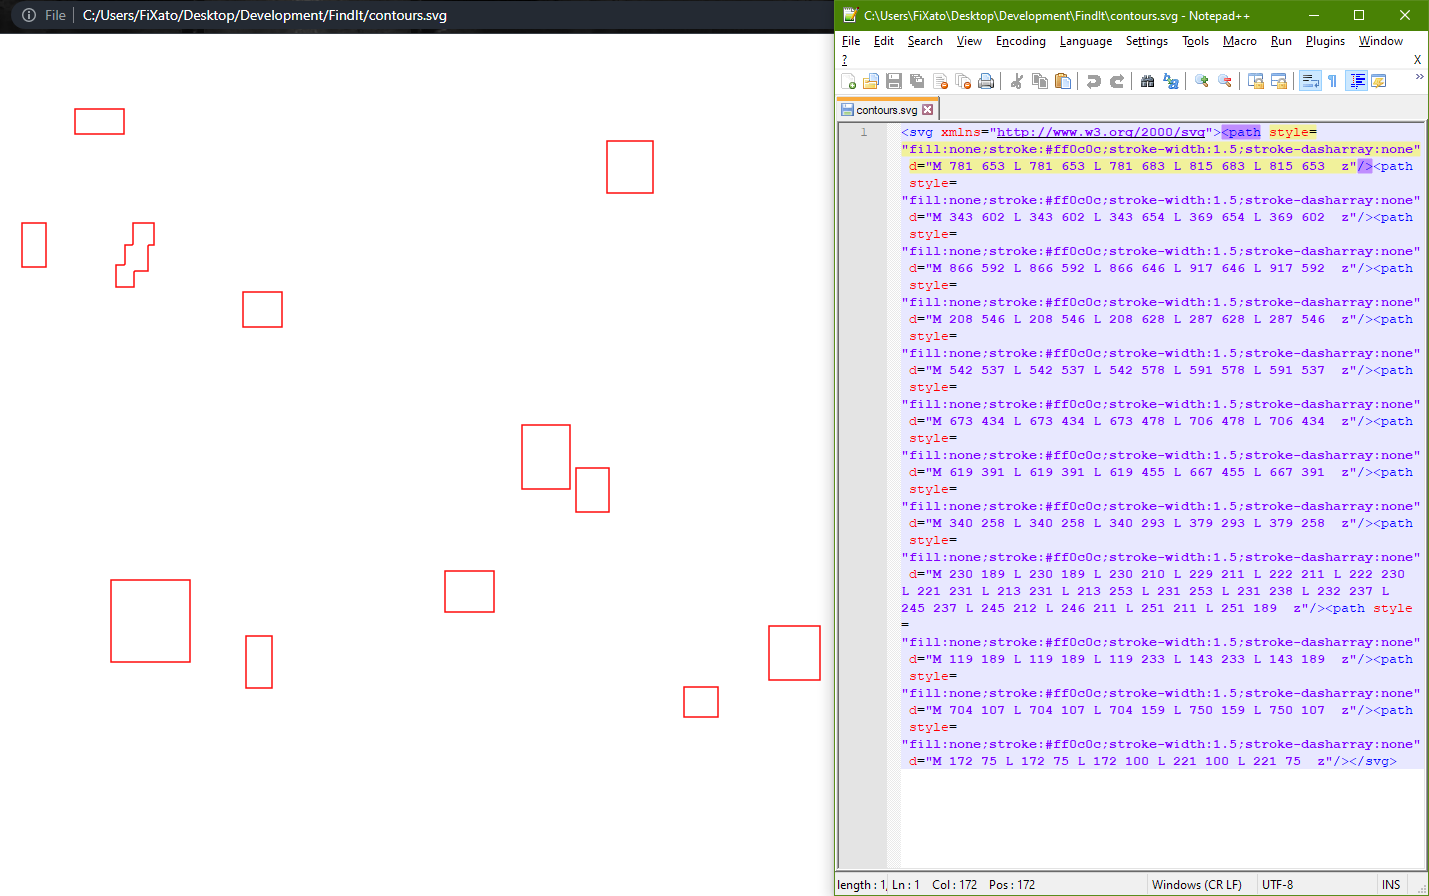Screen dimensions: 1429x896
Task: Toggle the indent guide toolbar button
Action: [1357, 82]
